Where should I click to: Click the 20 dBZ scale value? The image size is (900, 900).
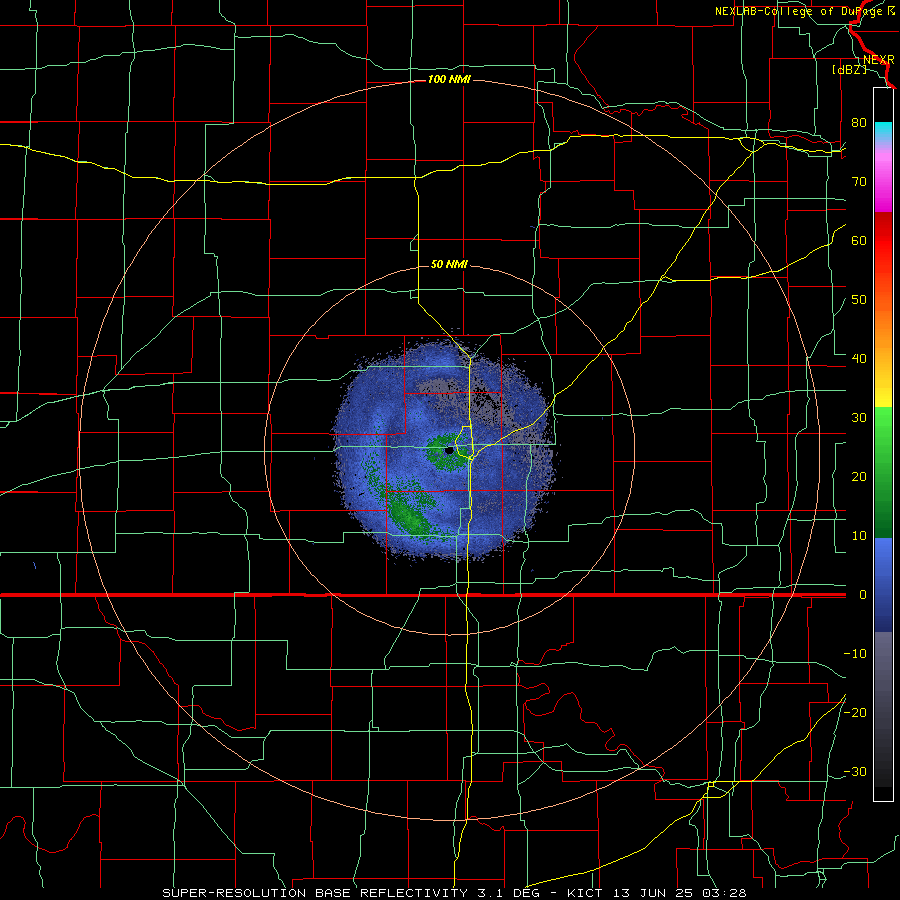coord(859,476)
